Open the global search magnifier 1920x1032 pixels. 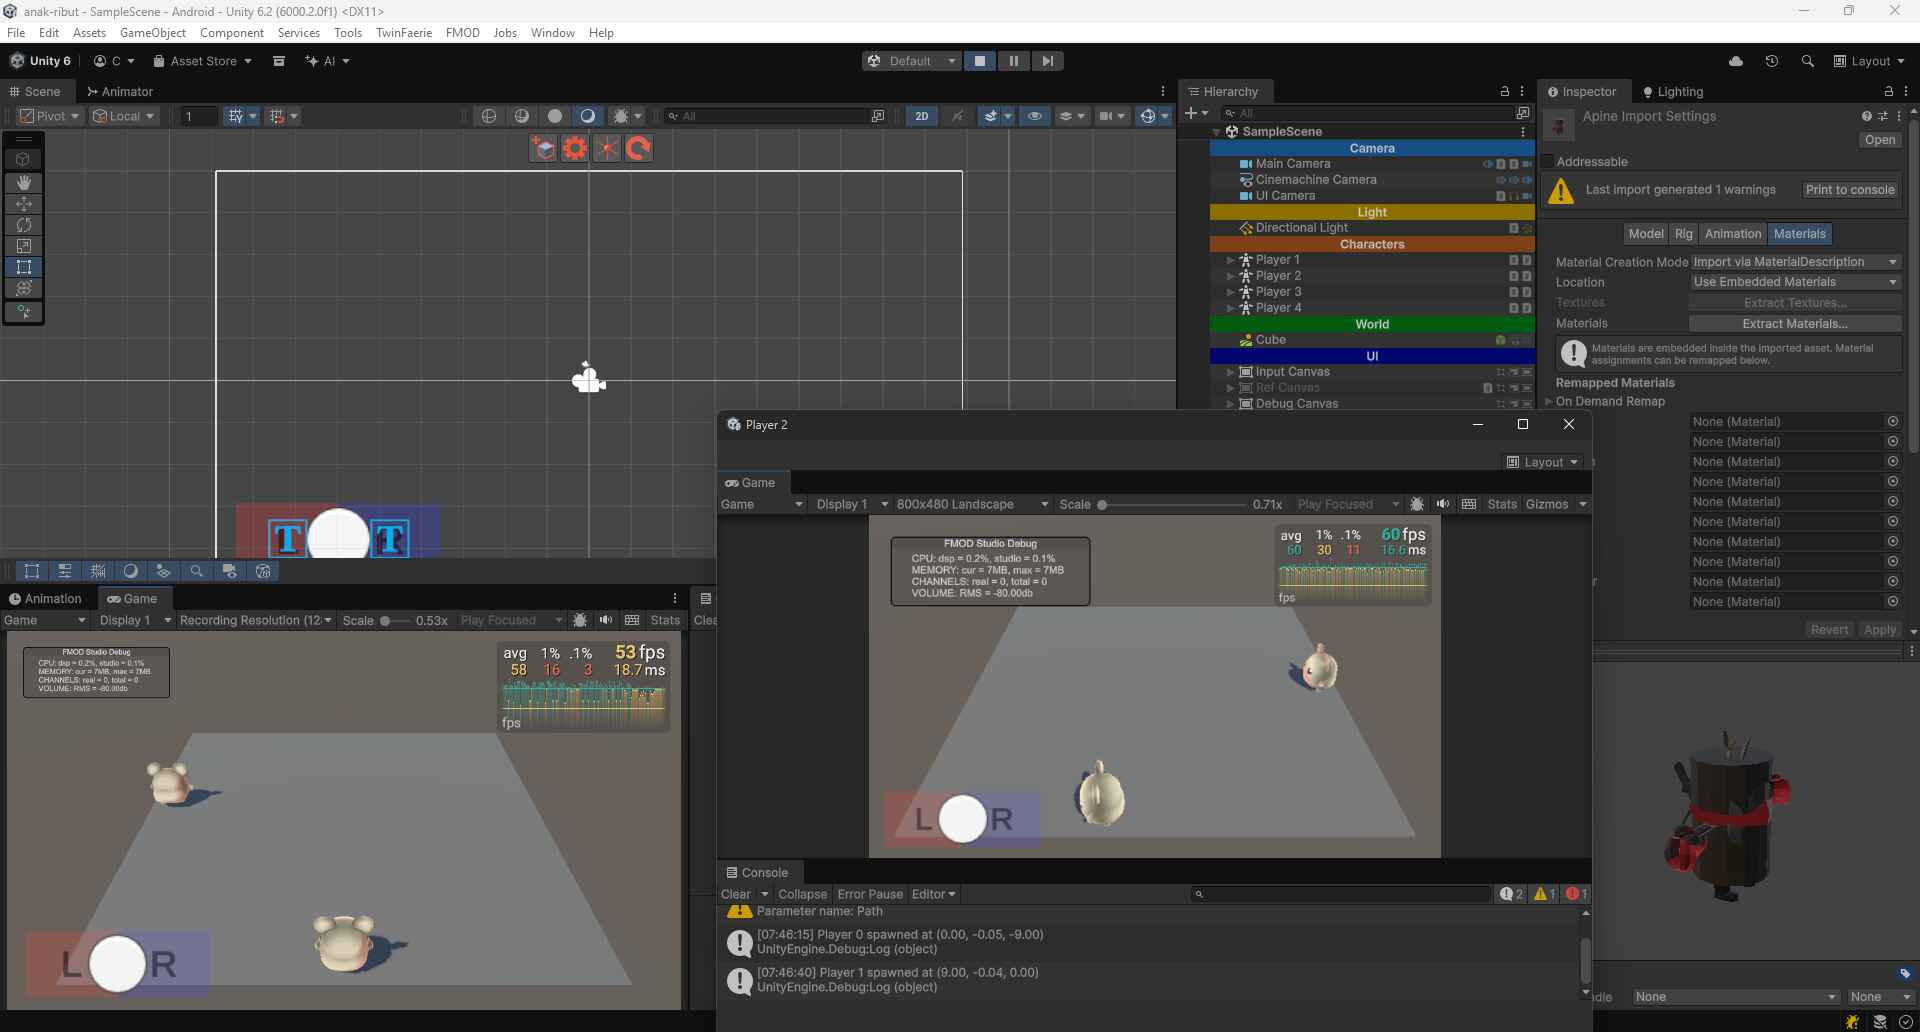[1807, 61]
